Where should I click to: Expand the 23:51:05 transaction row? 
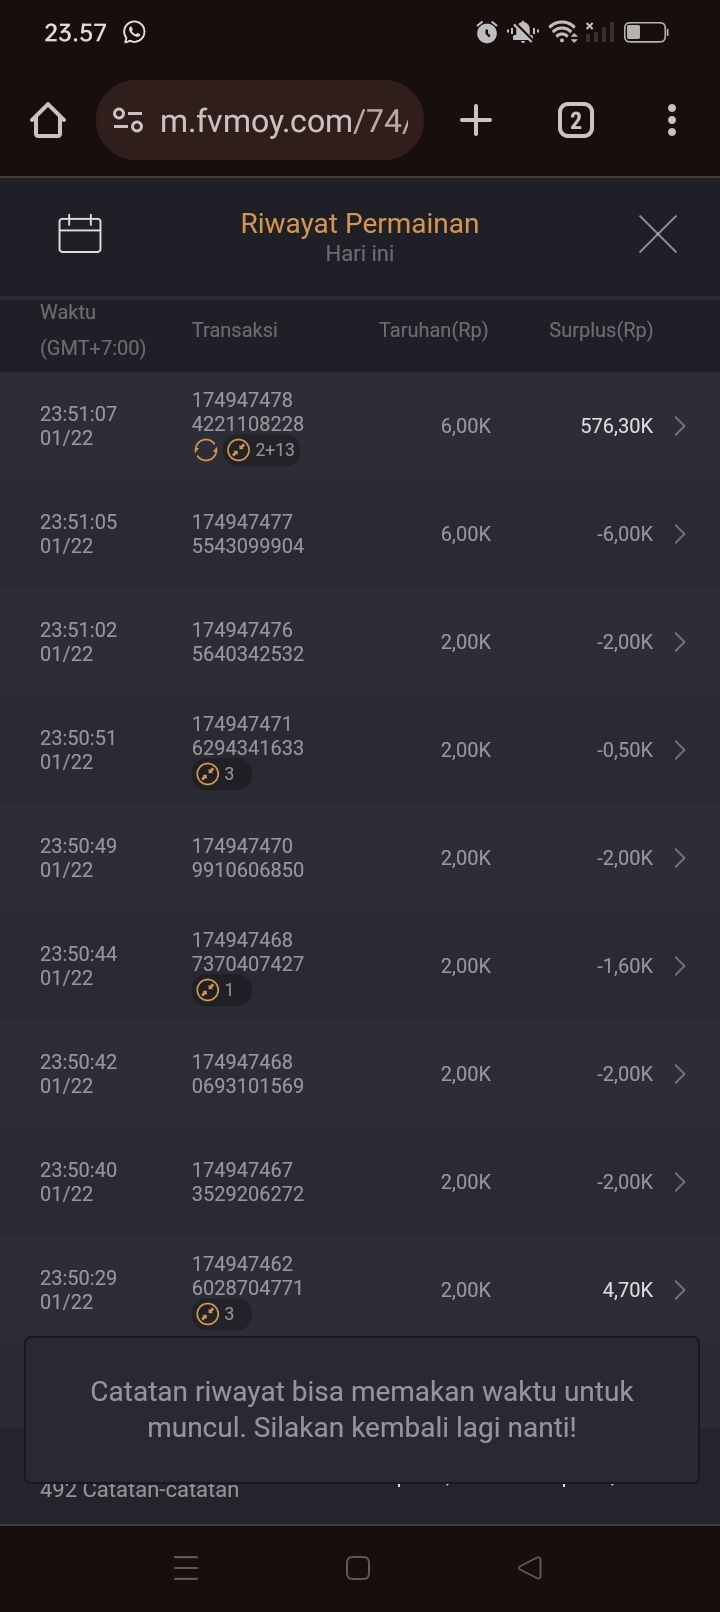(x=680, y=534)
